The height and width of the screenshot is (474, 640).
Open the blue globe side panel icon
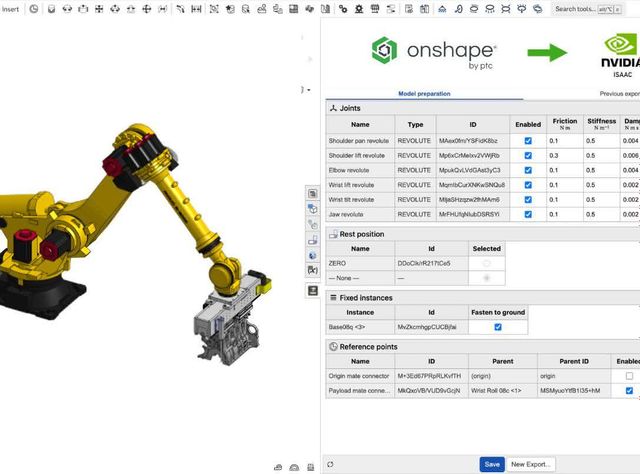pyautogui.click(x=313, y=255)
